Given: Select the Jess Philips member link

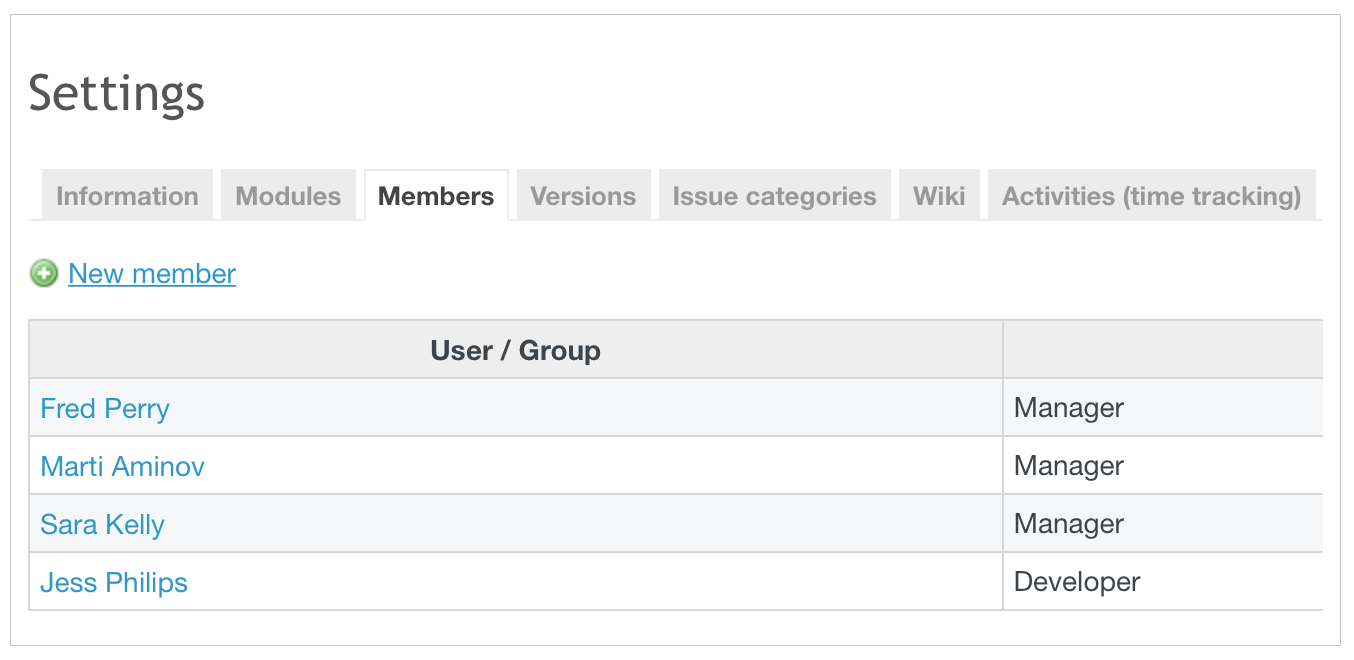Looking at the screenshot, I should tap(114, 582).
